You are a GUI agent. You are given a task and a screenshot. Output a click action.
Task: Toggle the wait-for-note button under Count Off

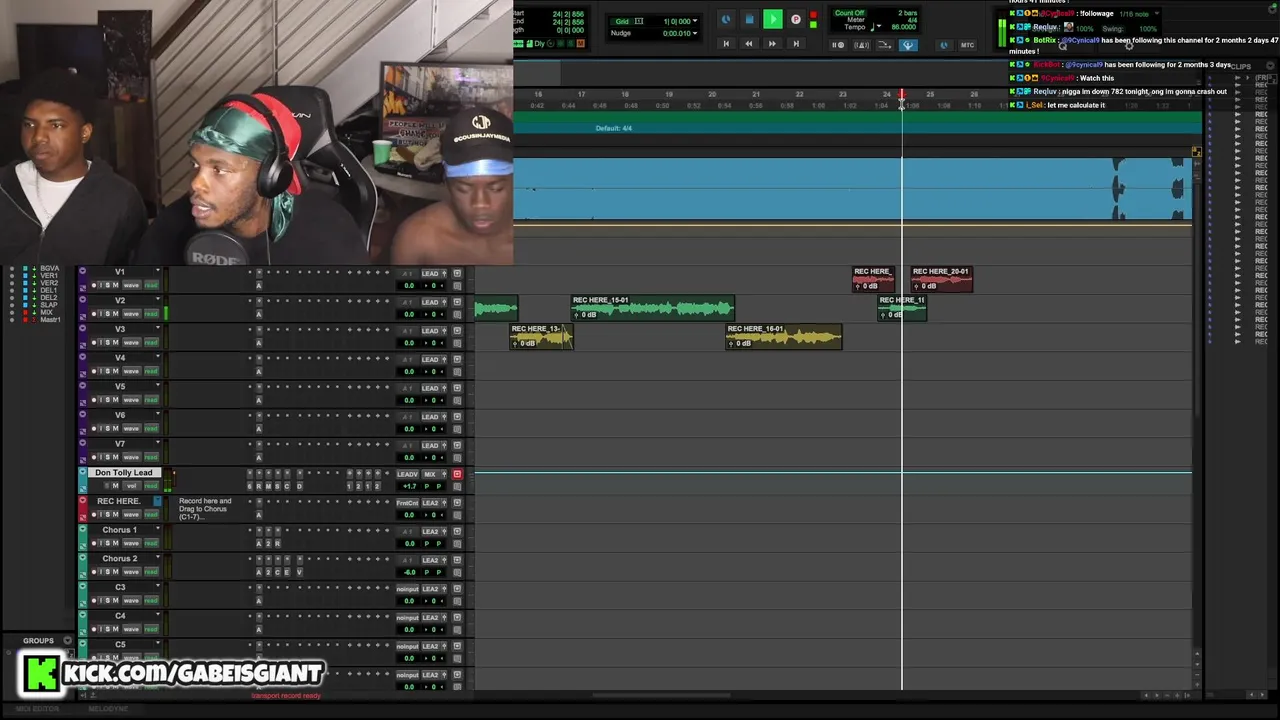839,45
